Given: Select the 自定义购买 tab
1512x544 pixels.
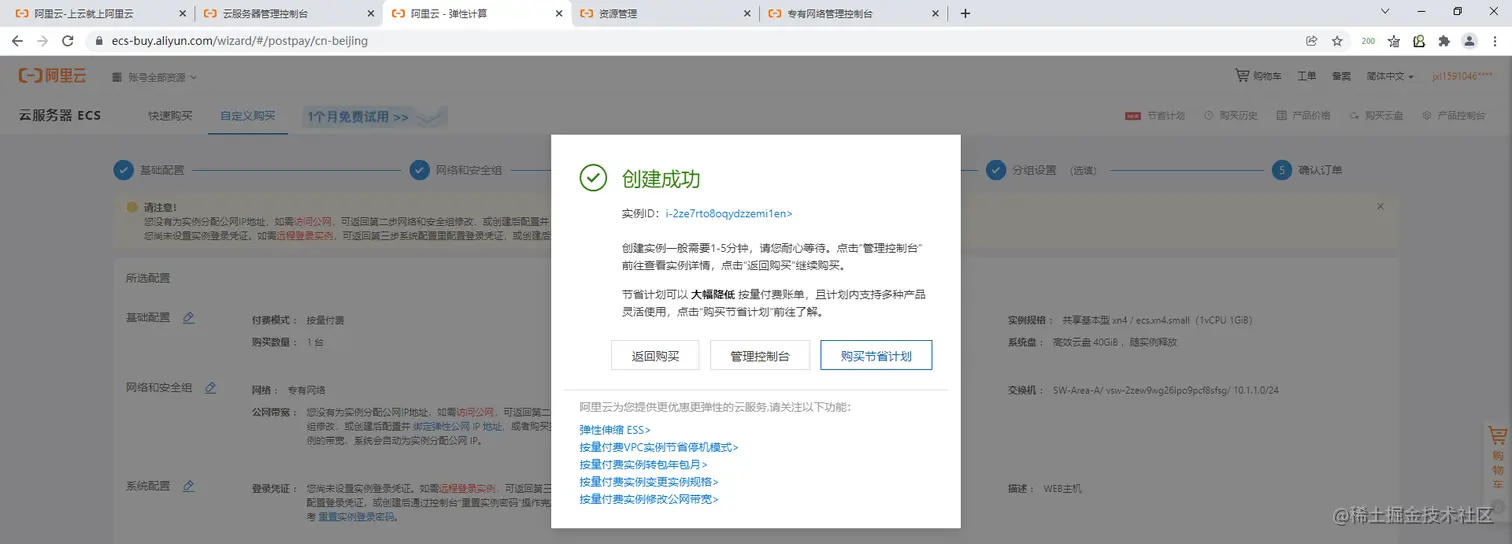Looking at the screenshot, I should click(x=247, y=116).
